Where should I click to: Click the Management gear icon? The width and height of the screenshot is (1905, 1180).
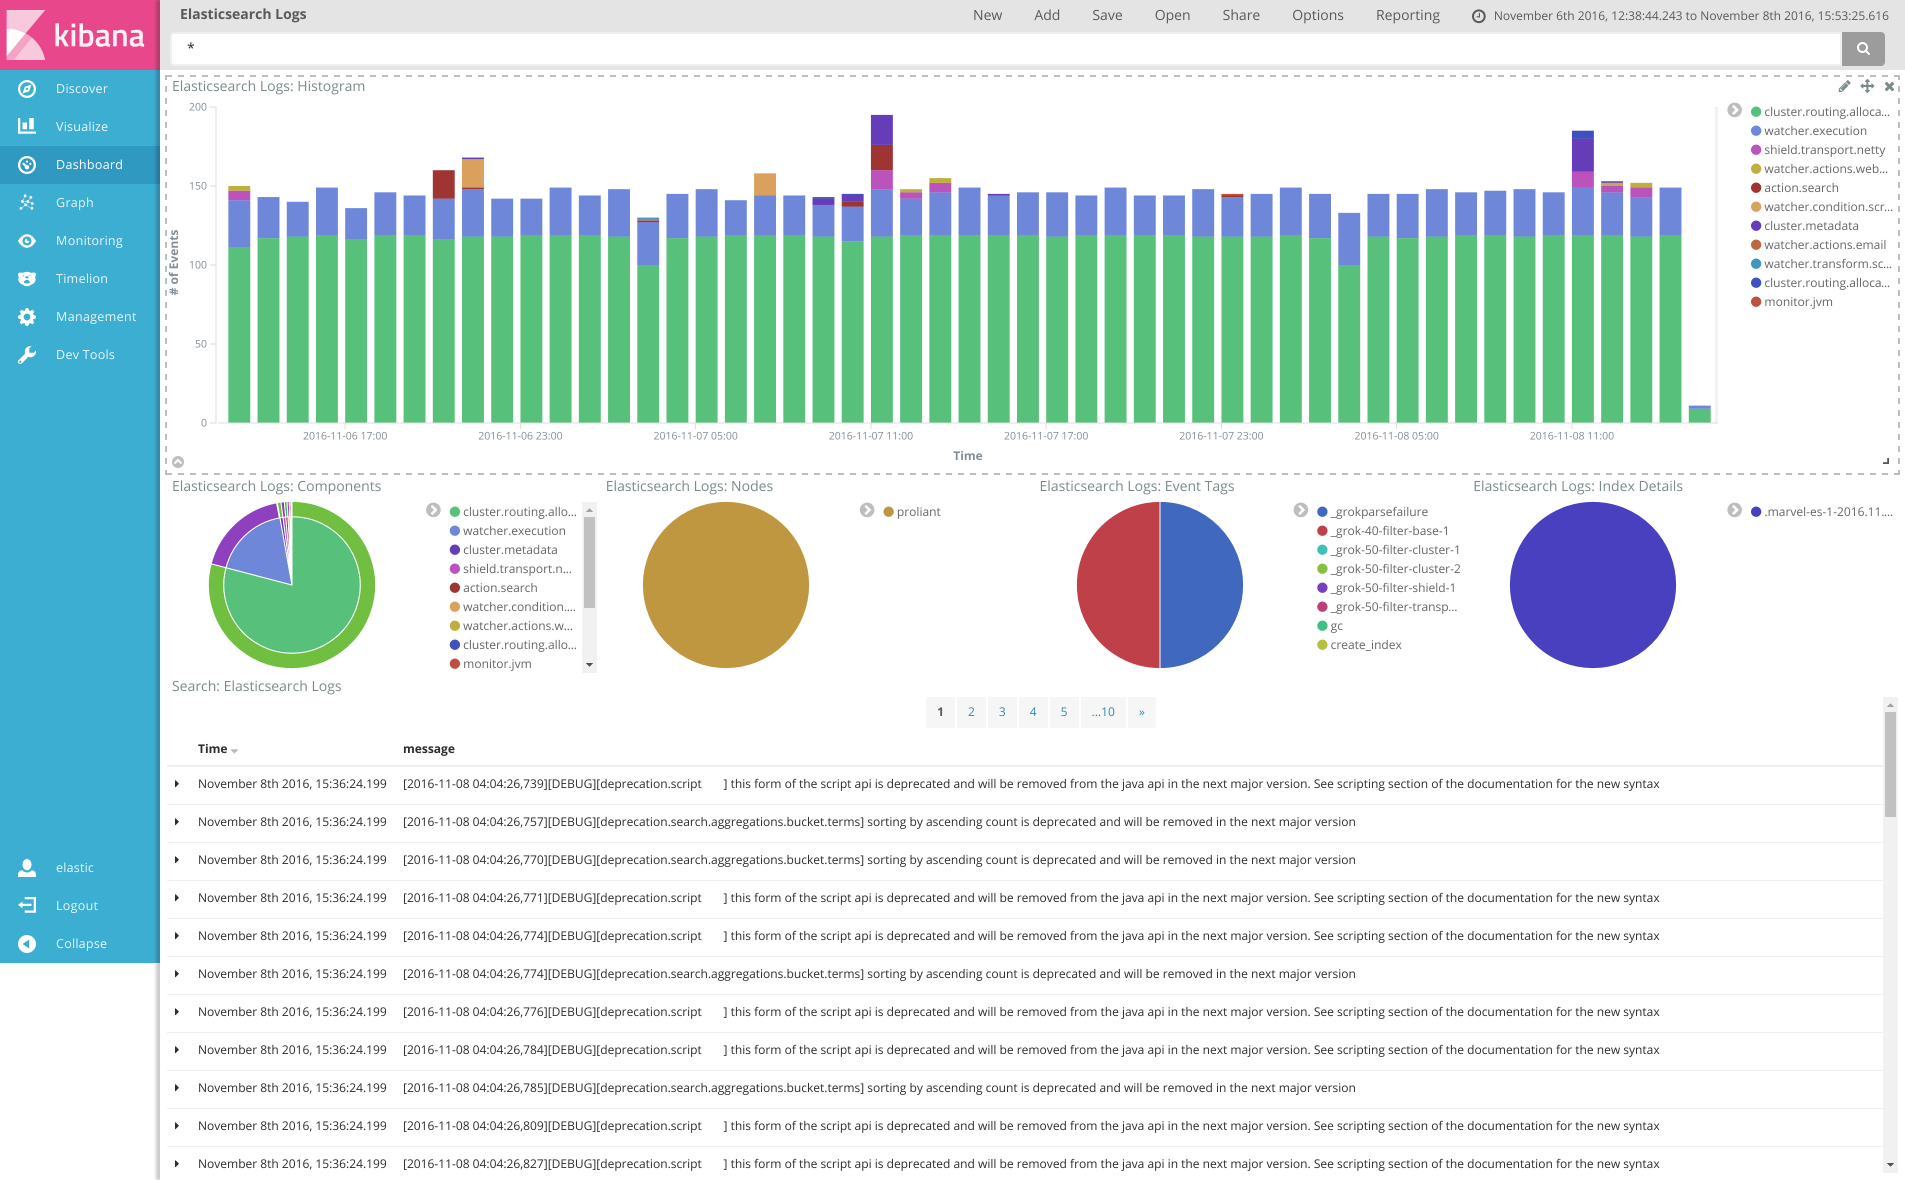pos(27,317)
